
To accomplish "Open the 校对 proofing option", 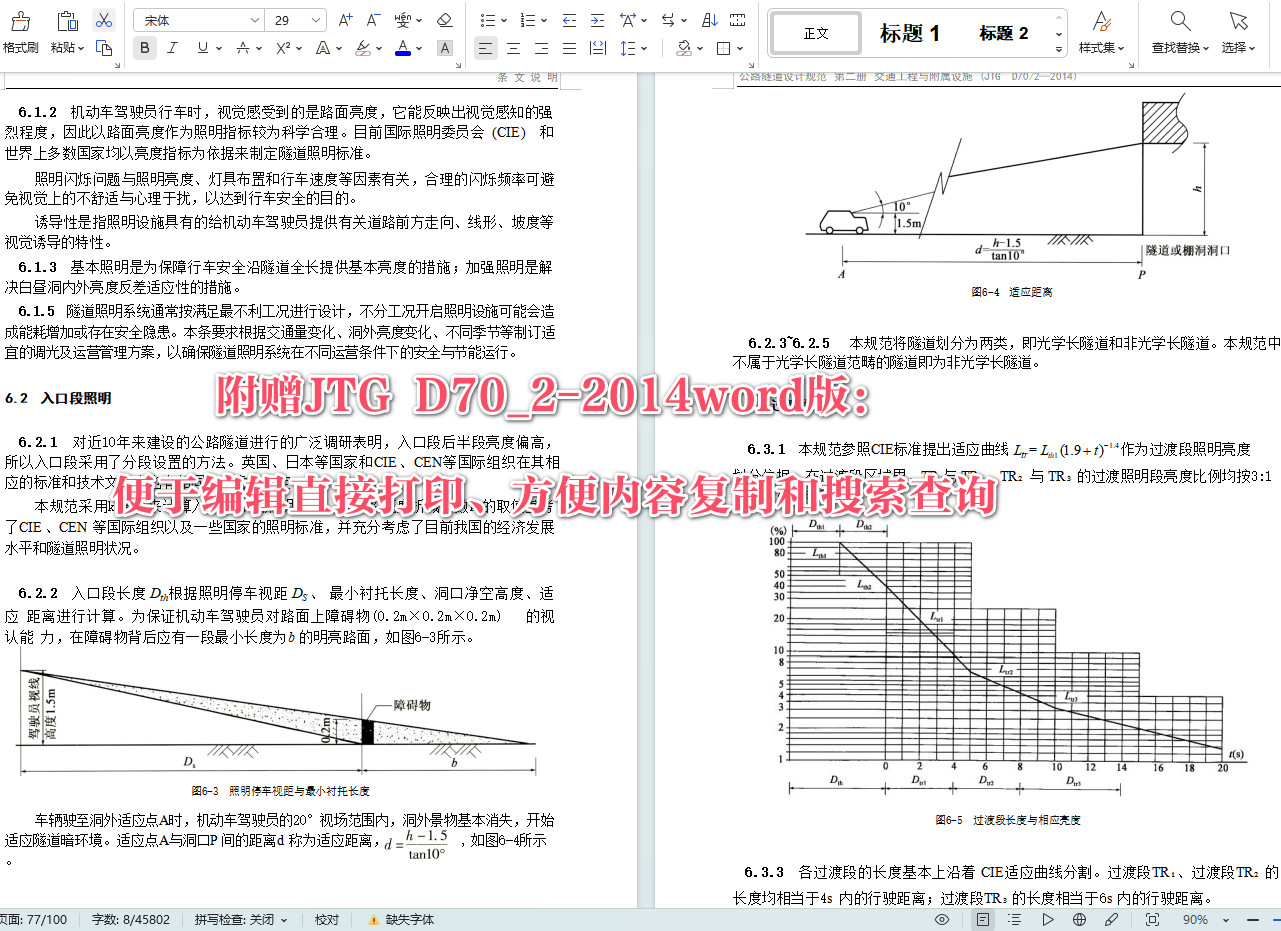I will point(326,918).
